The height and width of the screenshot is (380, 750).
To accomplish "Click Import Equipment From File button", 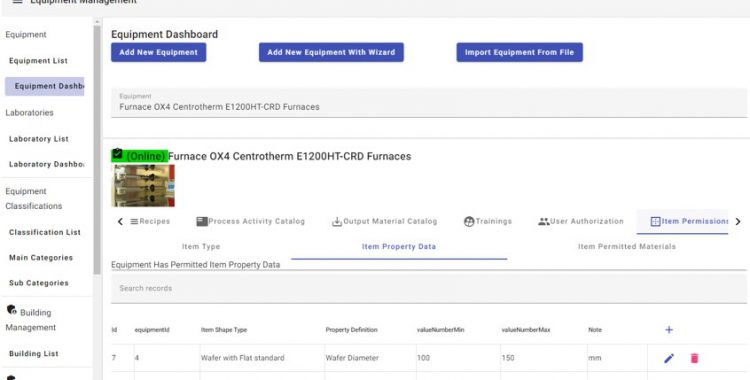I will point(519,52).
